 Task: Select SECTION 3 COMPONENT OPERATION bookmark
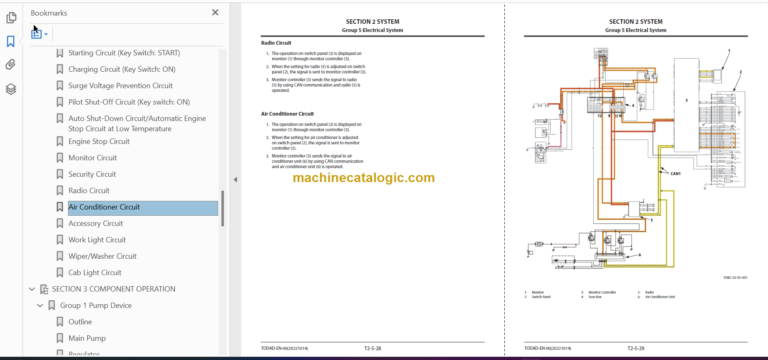pyautogui.click(x=114, y=289)
